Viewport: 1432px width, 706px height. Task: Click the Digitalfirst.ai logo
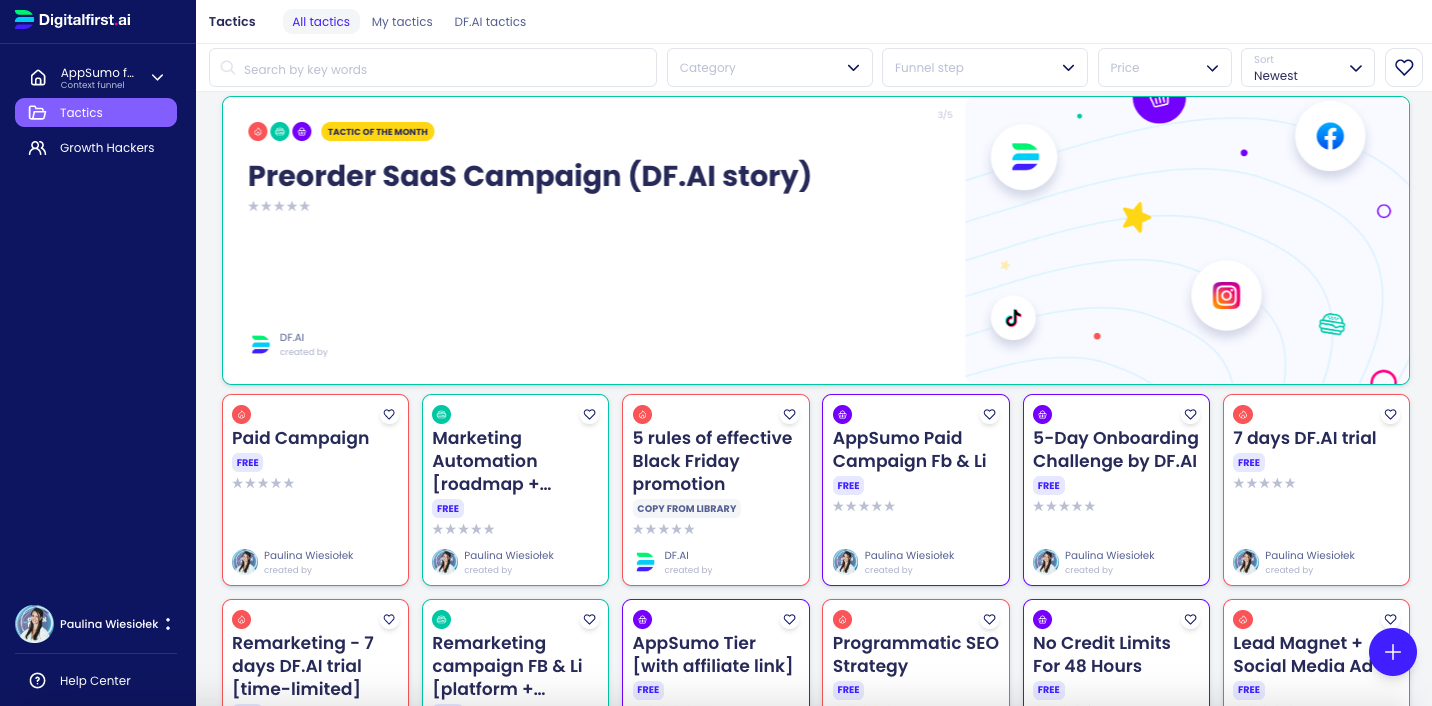tap(72, 20)
